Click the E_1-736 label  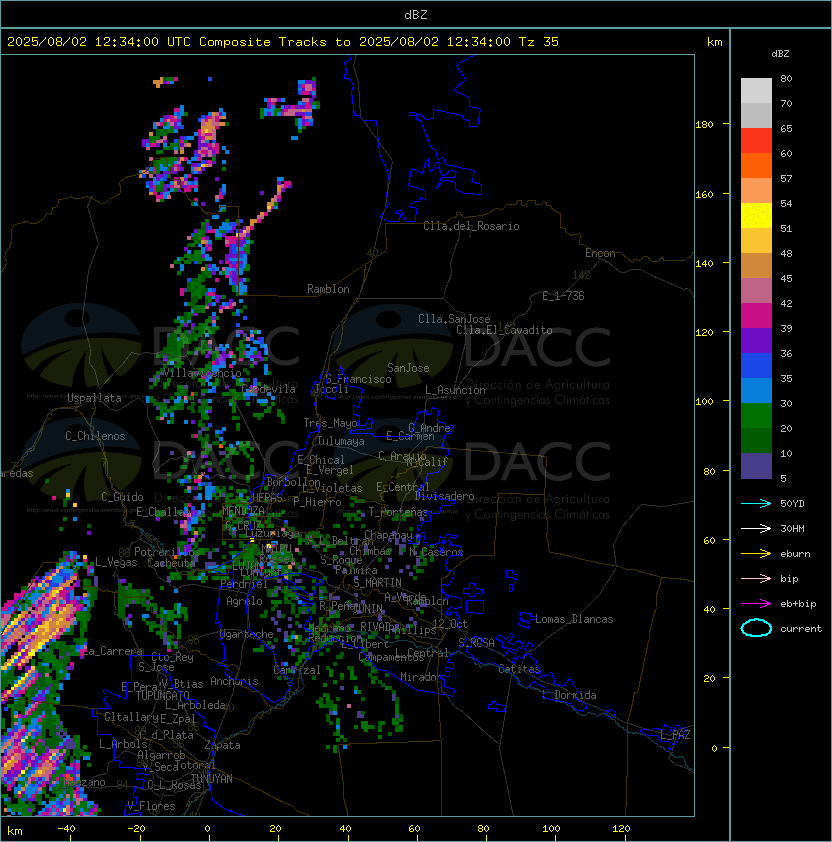pos(563,296)
